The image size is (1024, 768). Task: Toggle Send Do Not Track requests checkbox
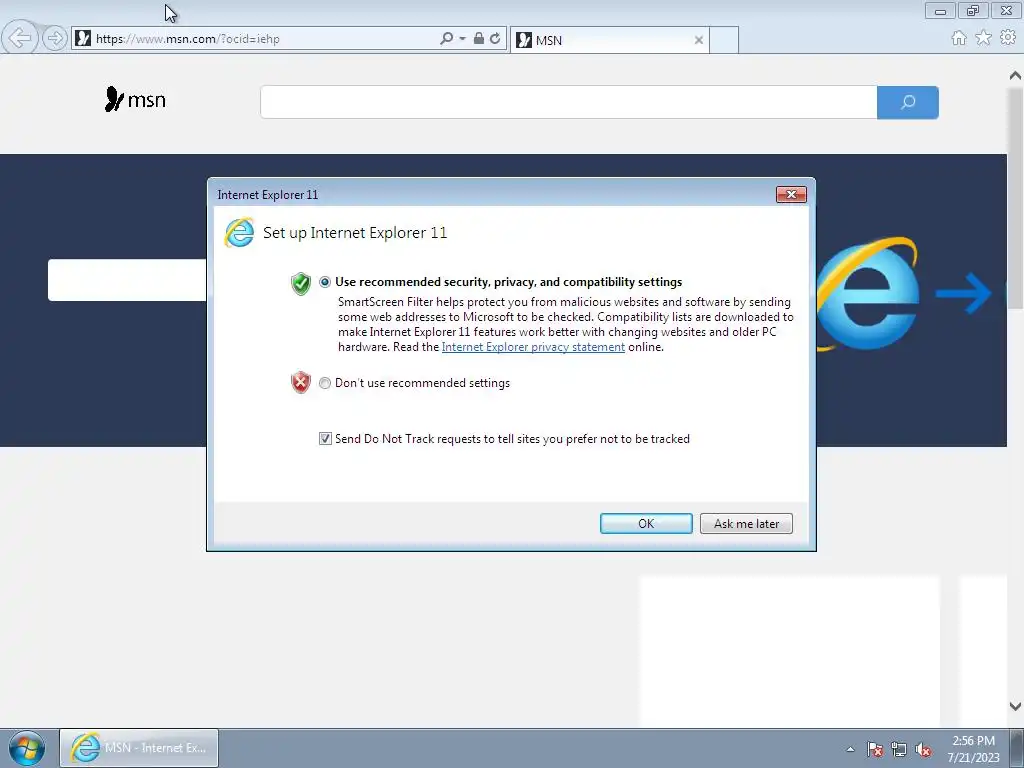click(x=325, y=439)
